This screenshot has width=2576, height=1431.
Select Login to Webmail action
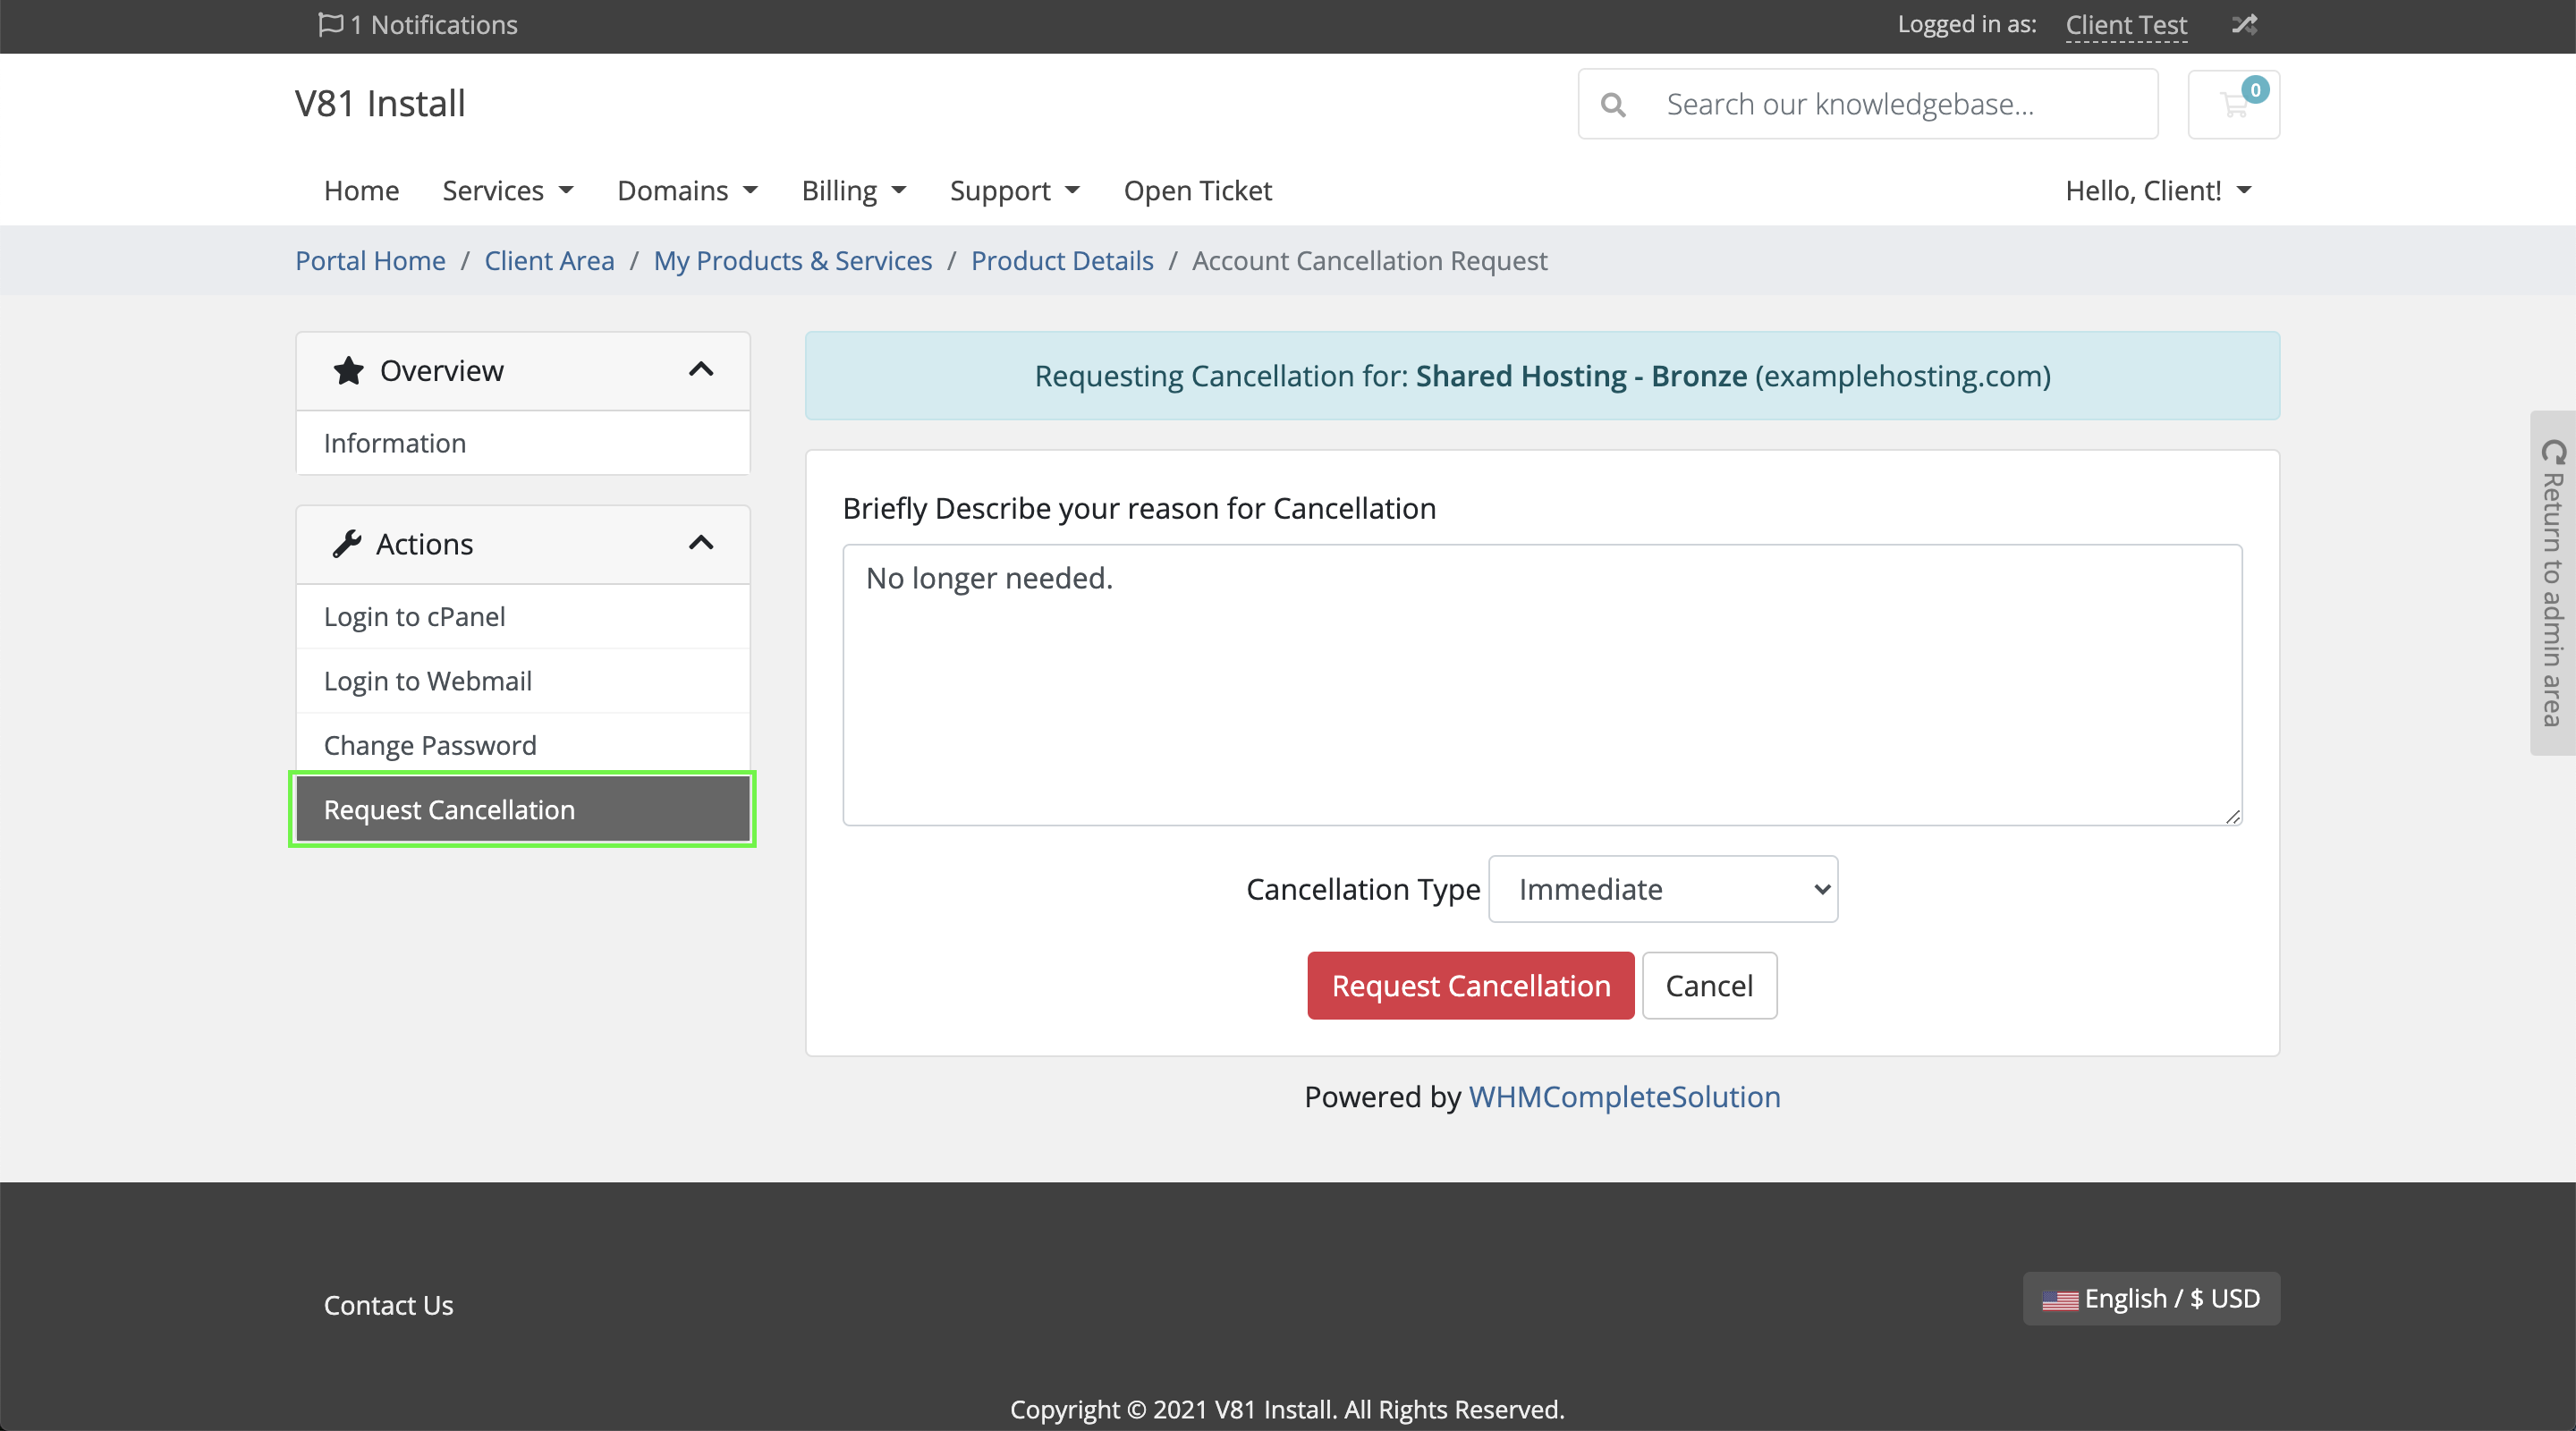[523, 680]
